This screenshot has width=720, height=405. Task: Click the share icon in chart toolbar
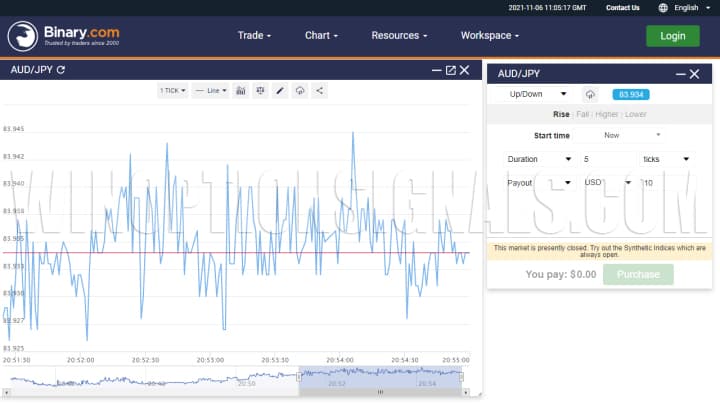[x=319, y=90]
